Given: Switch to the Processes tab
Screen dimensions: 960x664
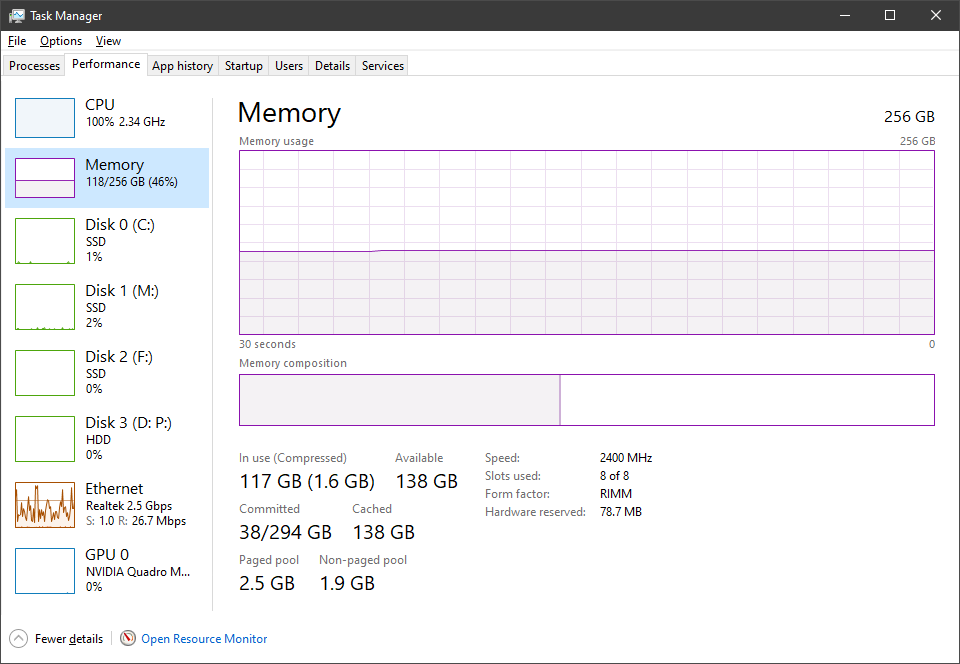Looking at the screenshot, I should tap(34, 65).
